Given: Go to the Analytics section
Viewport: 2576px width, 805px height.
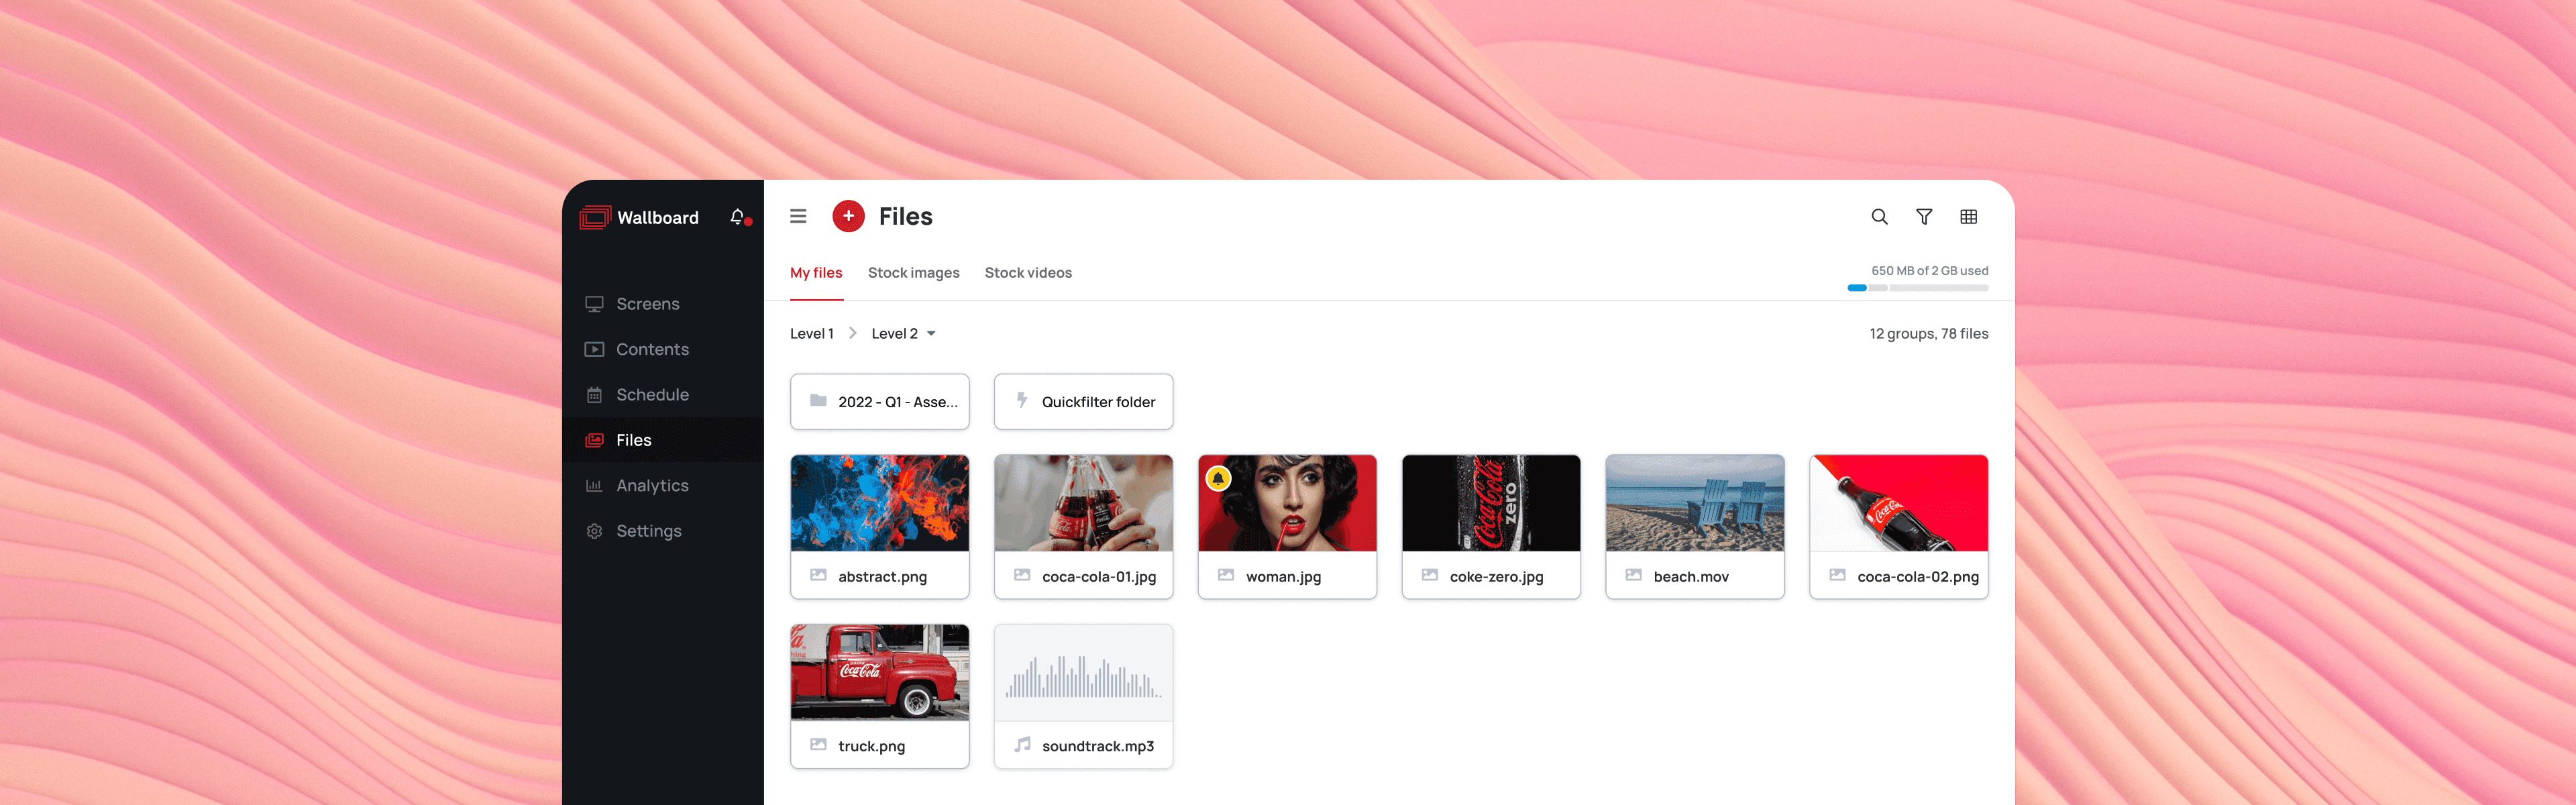Looking at the screenshot, I should [652, 486].
